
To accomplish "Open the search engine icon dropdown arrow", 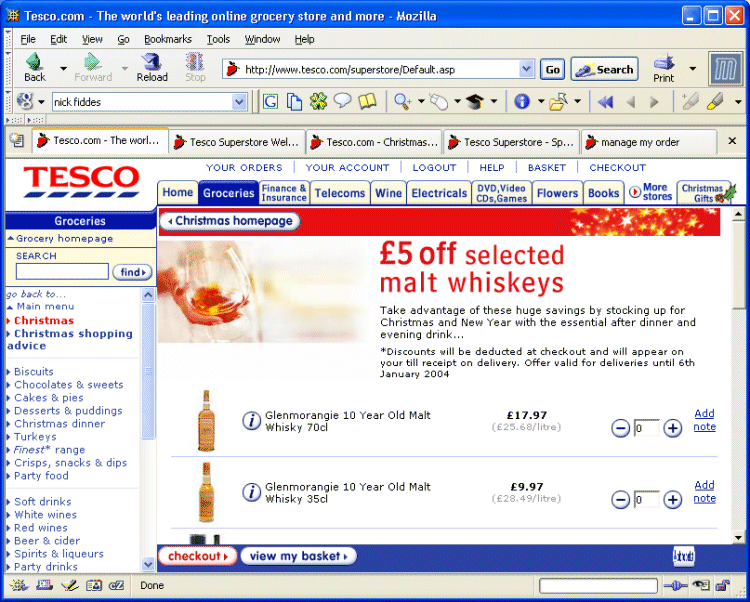I will (x=41, y=101).
